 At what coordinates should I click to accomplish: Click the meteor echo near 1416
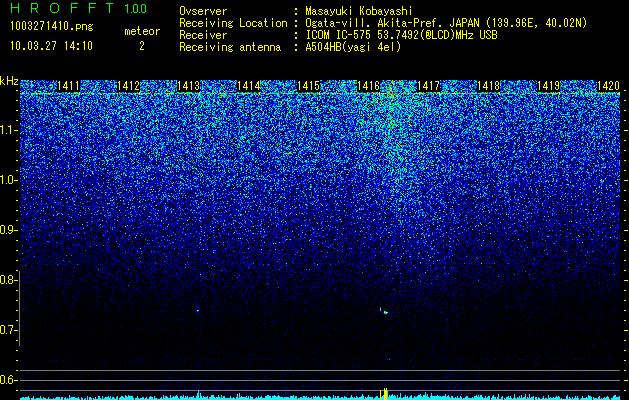click(x=384, y=311)
